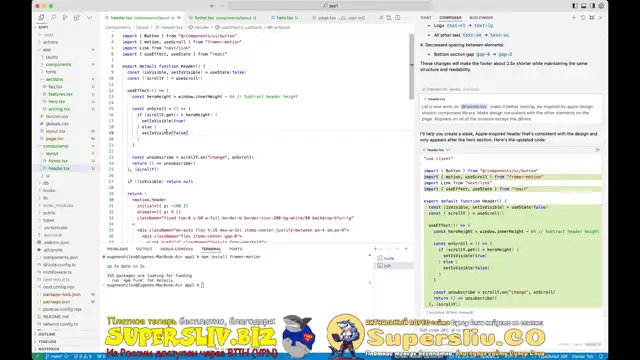Open the settings gear in title bar
This screenshot has height=360, width=640.
click(601, 6)
